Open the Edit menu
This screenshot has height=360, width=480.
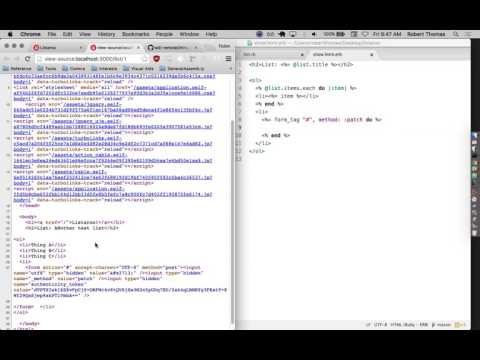[67, 34]
